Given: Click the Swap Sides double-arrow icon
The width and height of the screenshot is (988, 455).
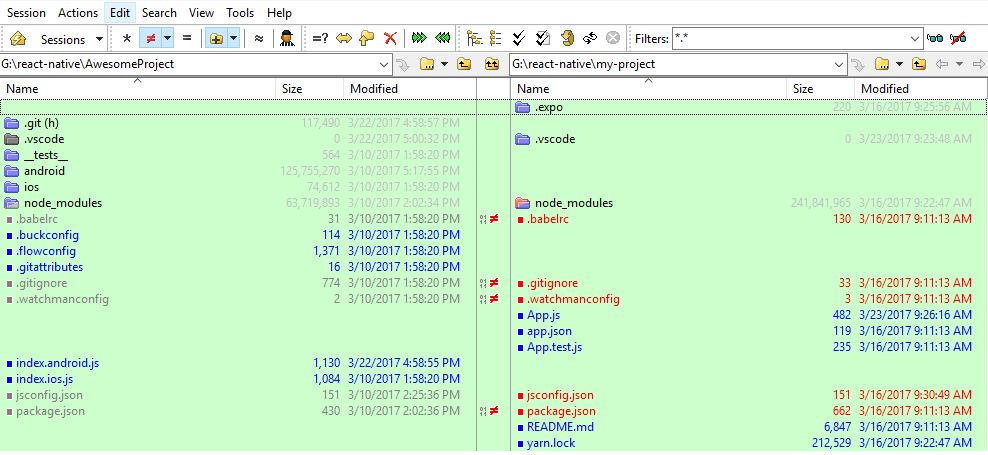Looking at the screenshot, I should pyautogui.click(x=344, y=39).
